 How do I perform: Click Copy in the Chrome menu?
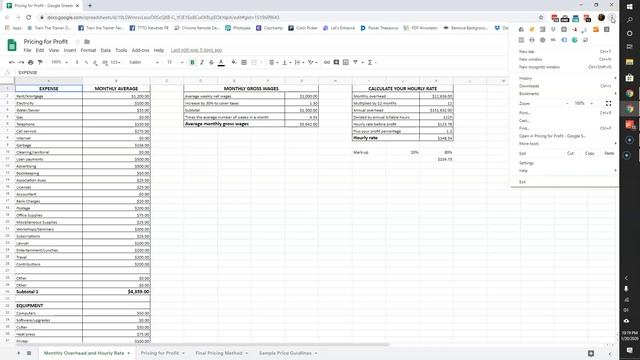[589, 153]
